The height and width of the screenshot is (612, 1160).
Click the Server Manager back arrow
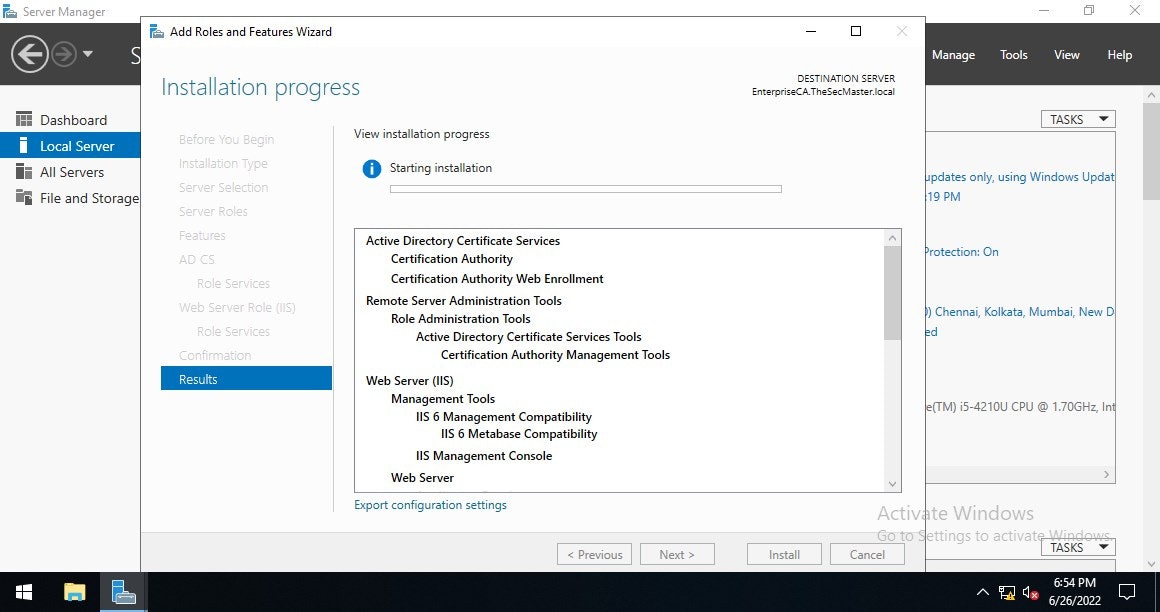tap(30, 54)
